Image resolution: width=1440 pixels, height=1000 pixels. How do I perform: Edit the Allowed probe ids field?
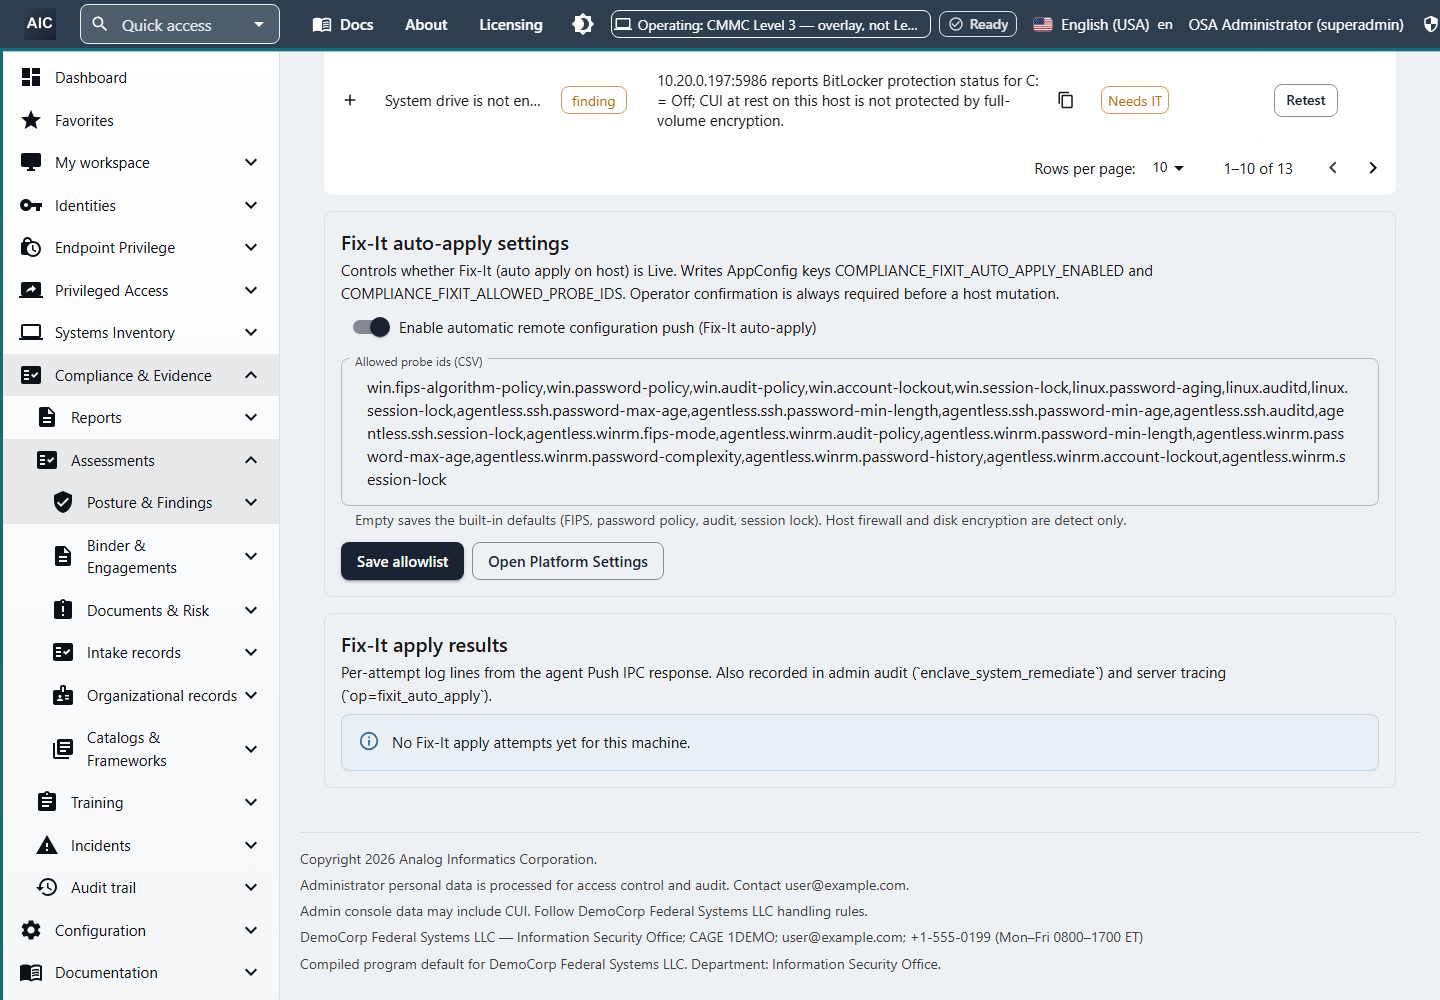point(860,433)
